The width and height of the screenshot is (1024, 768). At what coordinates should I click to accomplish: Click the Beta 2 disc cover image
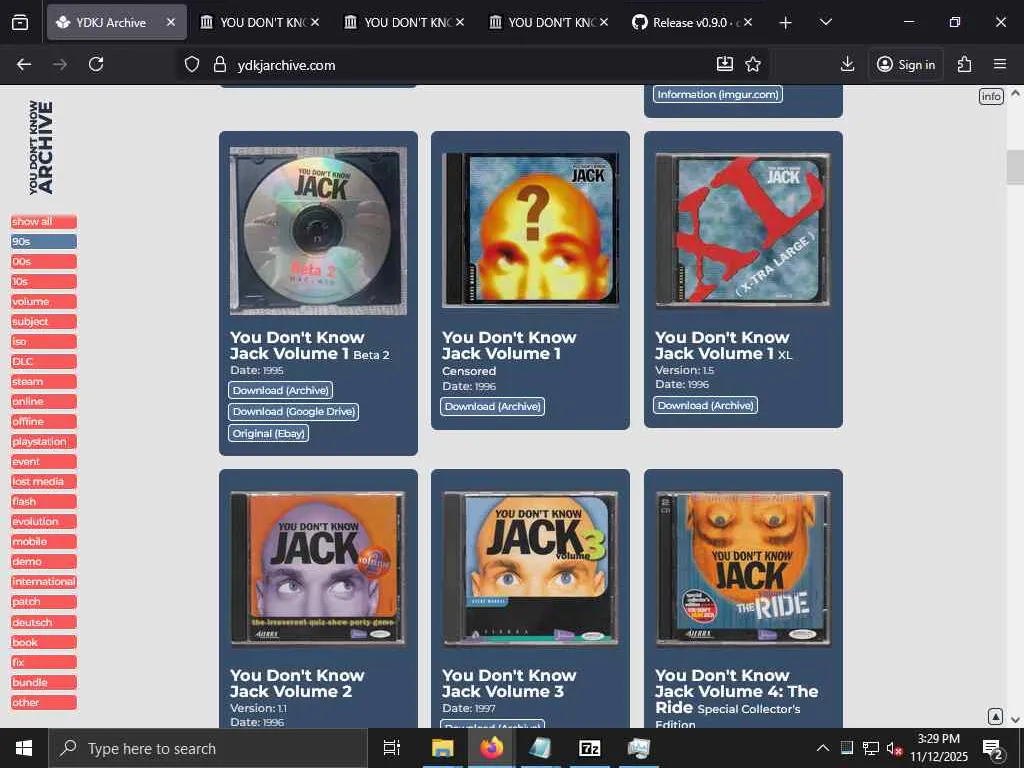[318, 231]
